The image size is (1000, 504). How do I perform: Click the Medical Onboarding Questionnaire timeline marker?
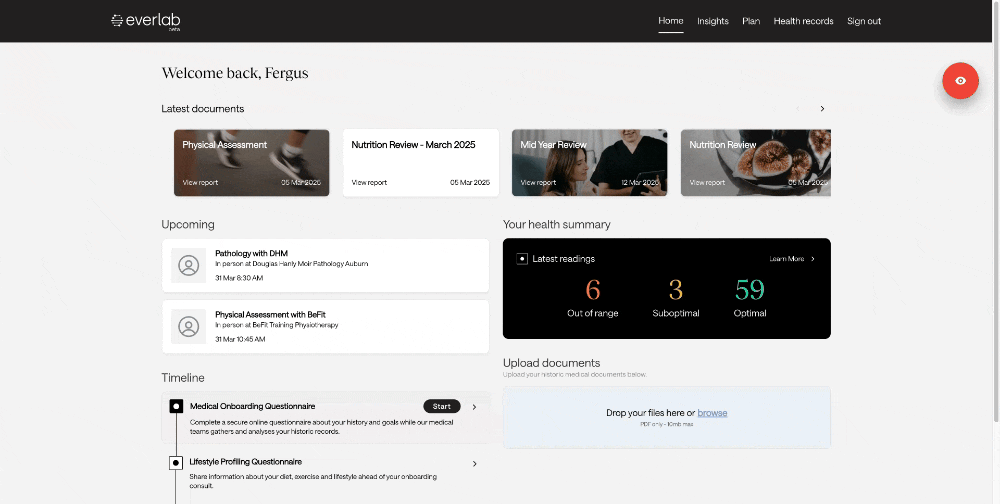[176, 406]
